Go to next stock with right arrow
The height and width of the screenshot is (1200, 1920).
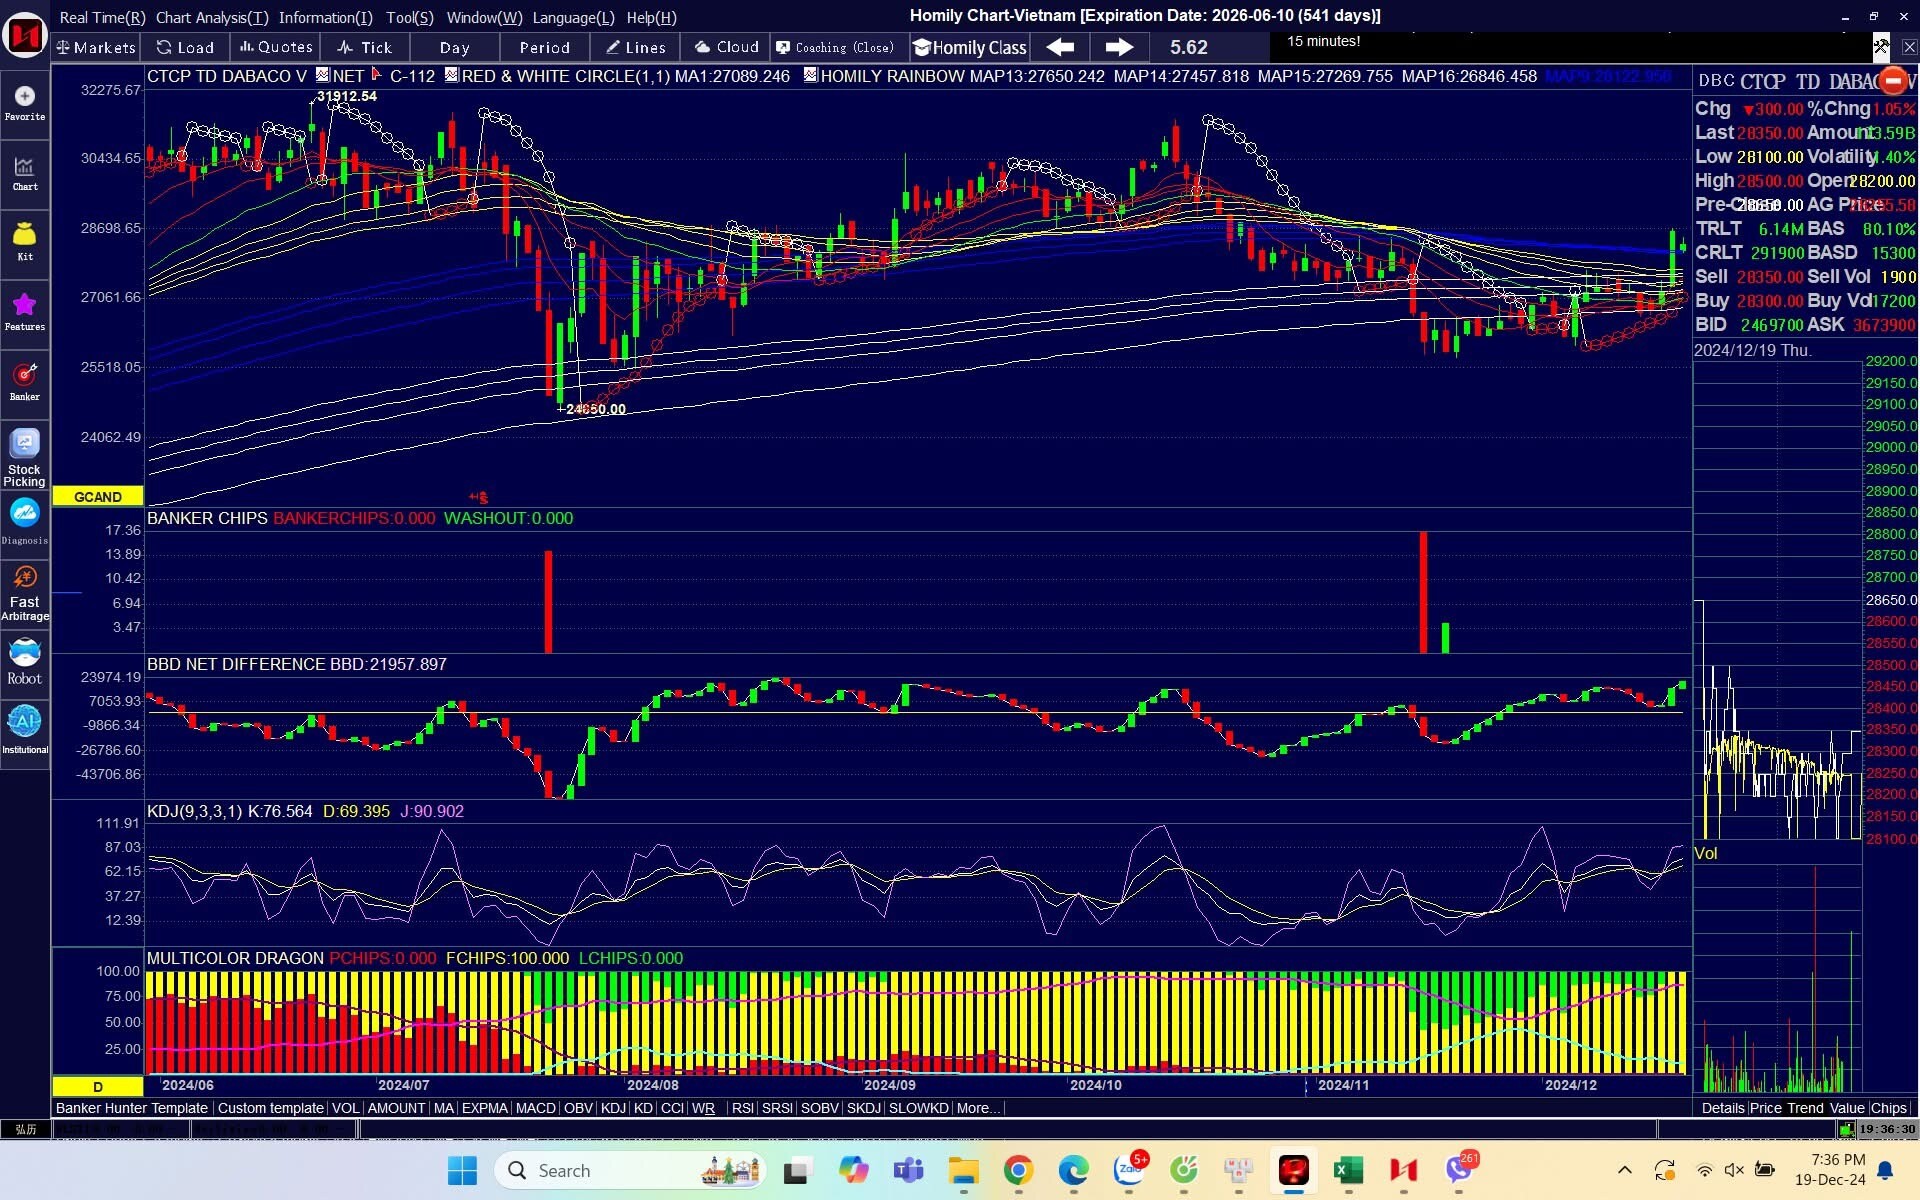pos(1119,47)
